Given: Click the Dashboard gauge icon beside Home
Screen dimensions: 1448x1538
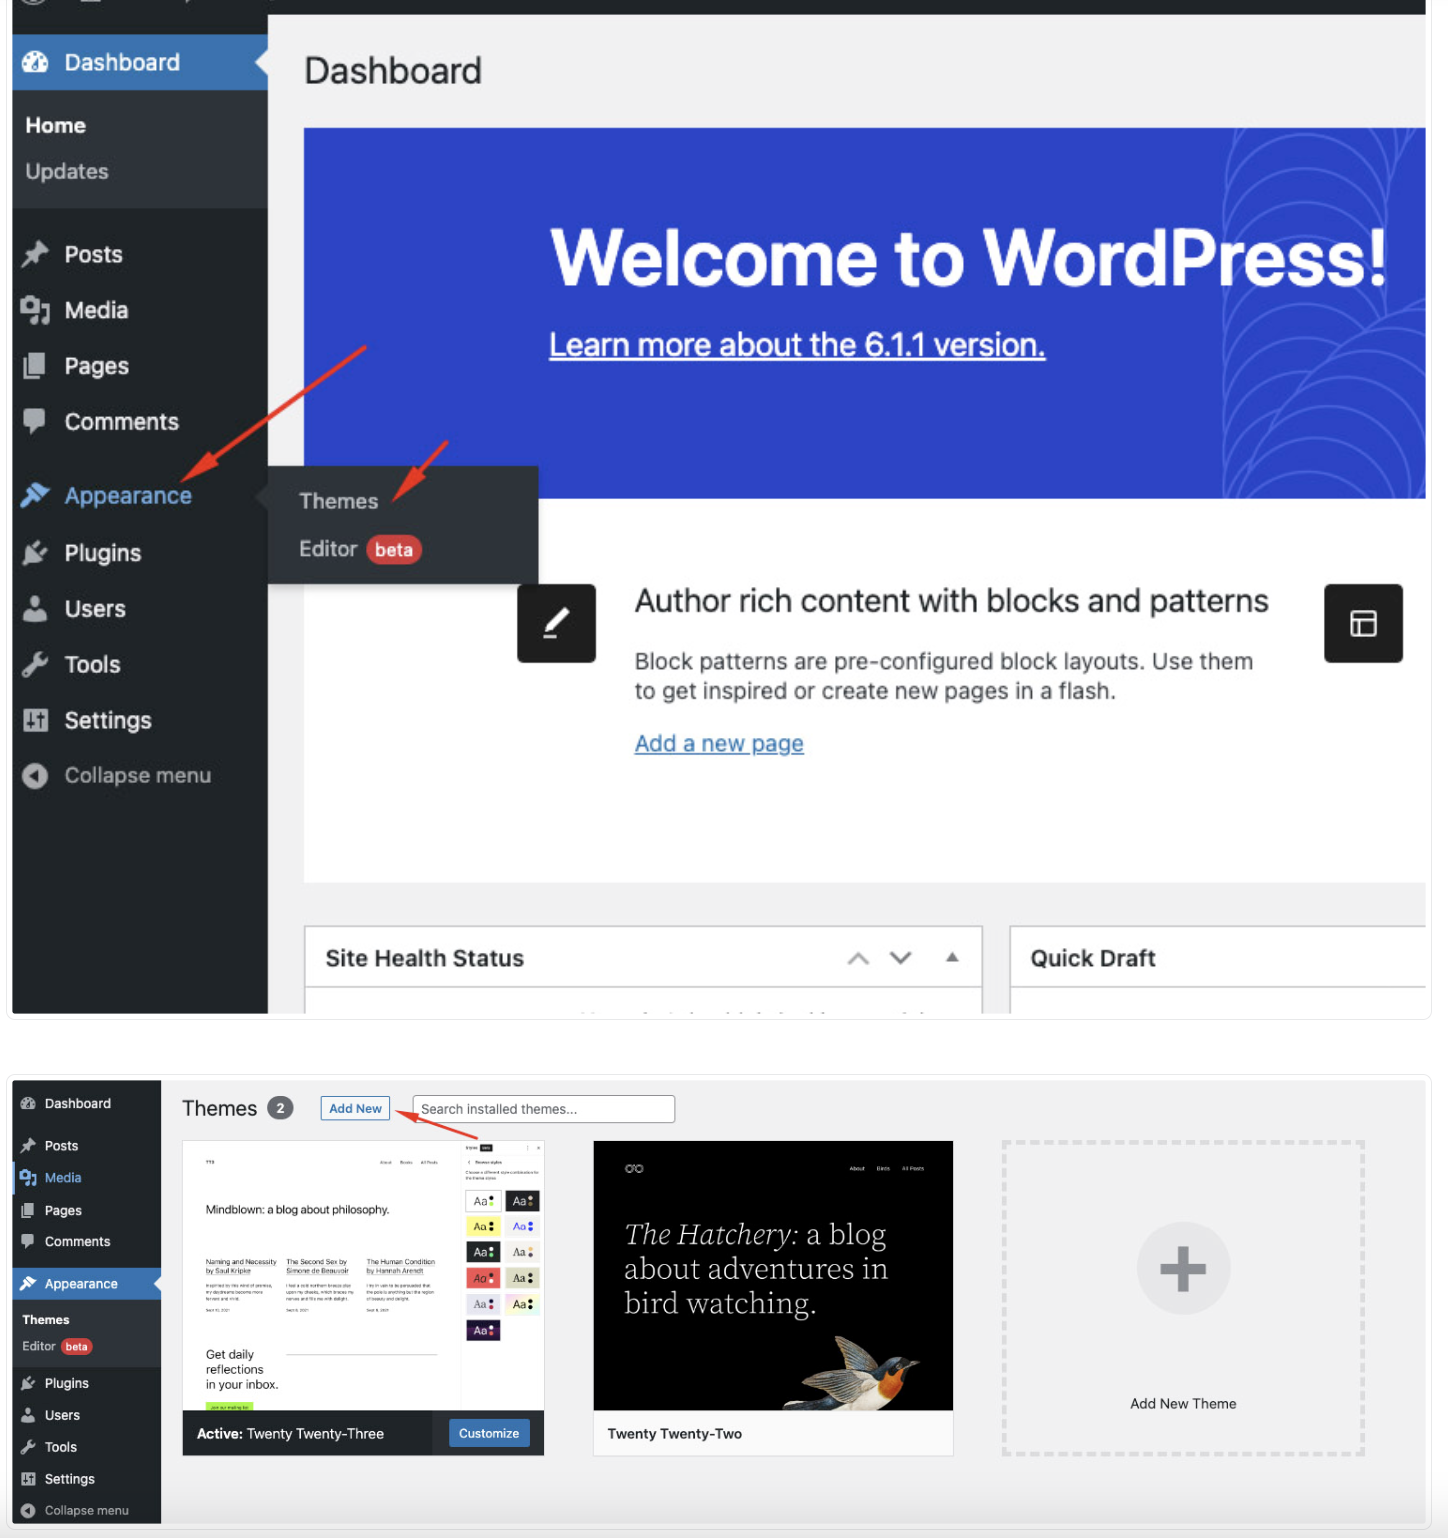Looking at the screenshot, I should pos(35,62).
